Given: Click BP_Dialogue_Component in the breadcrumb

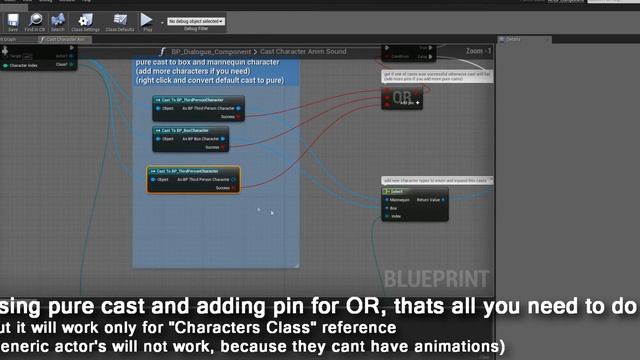Looking at the screenshot, I should (211, 52).
